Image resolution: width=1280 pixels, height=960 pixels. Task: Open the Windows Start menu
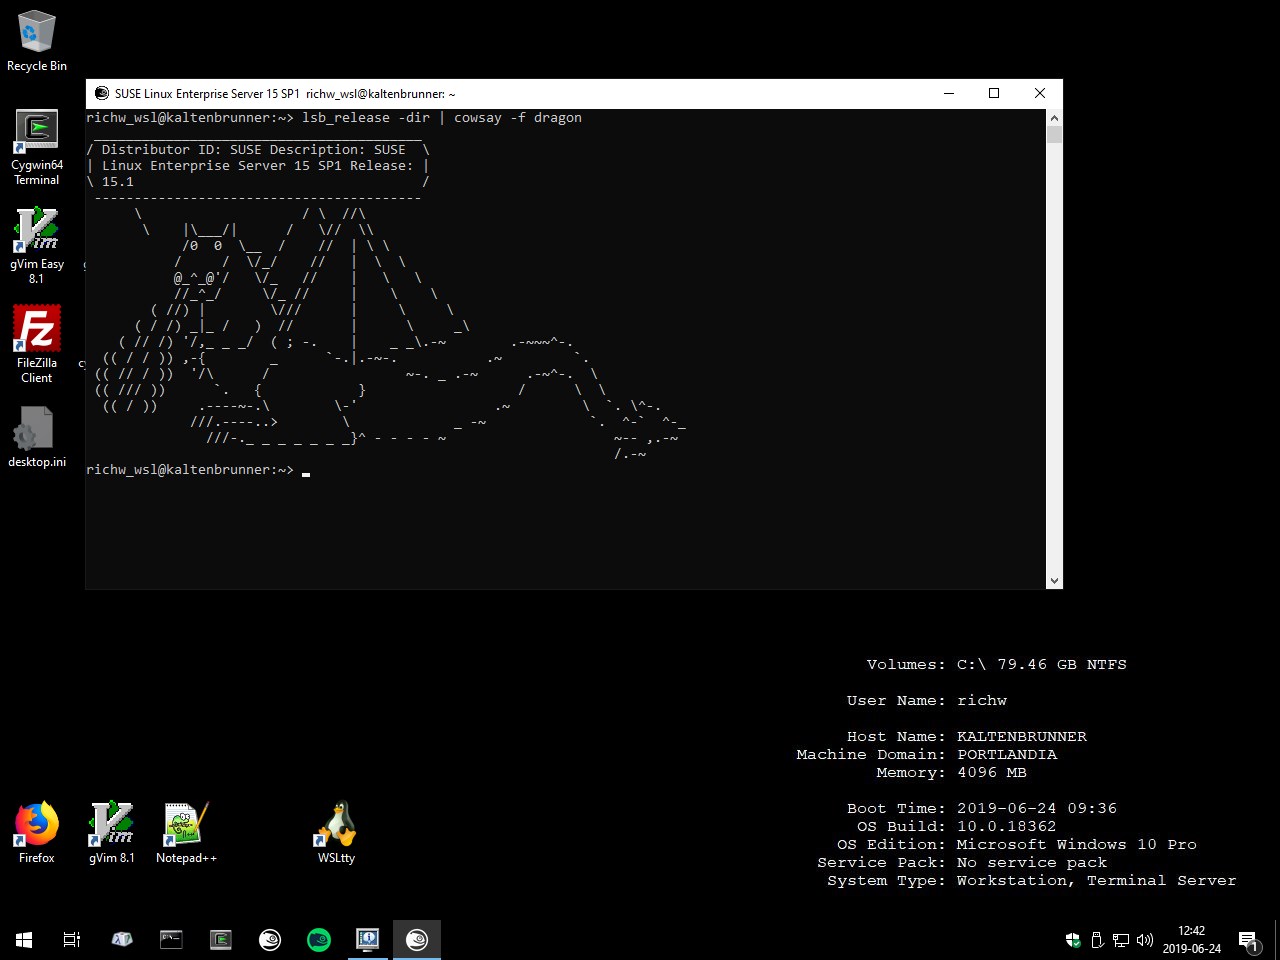(24, 939)
